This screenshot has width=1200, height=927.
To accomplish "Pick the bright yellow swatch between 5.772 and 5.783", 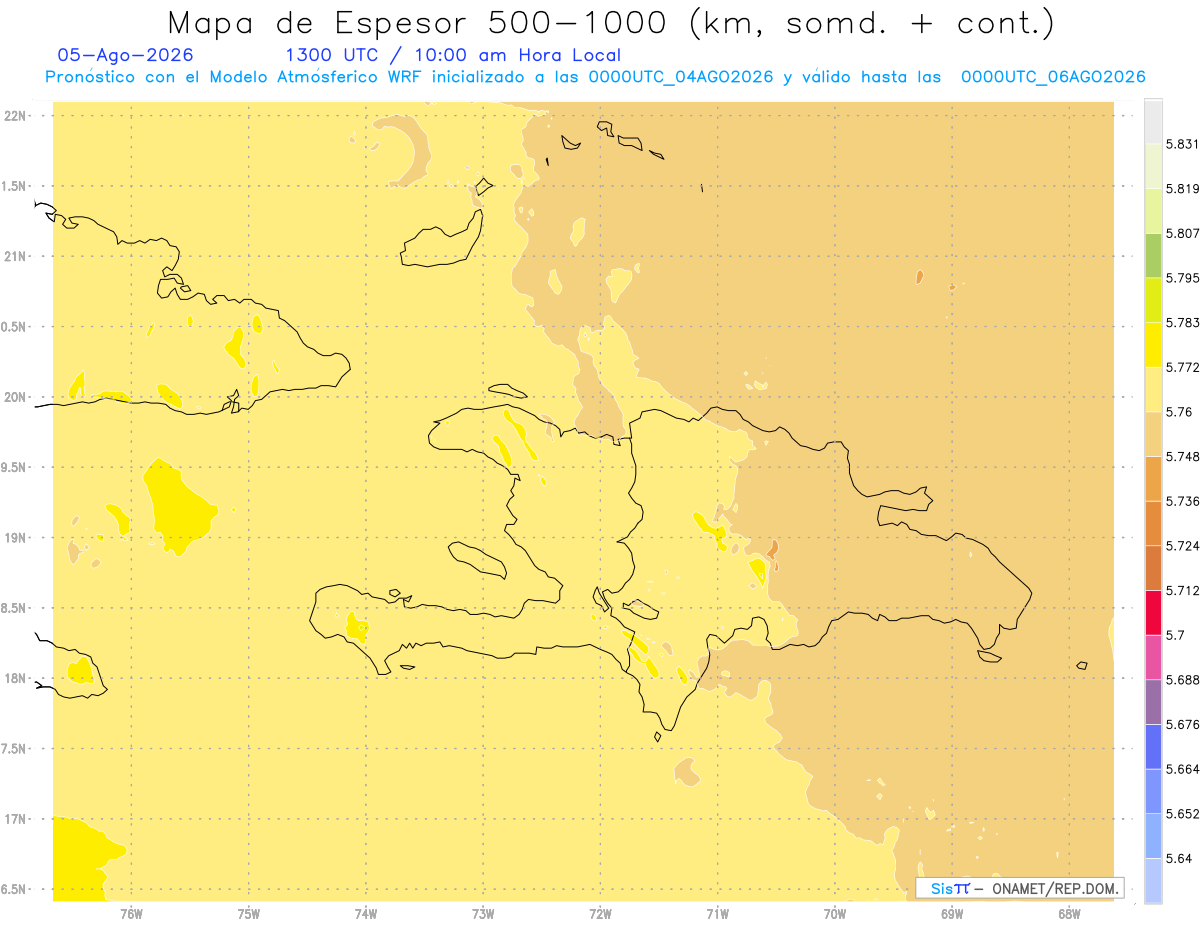I will [x=1153, y=345].
